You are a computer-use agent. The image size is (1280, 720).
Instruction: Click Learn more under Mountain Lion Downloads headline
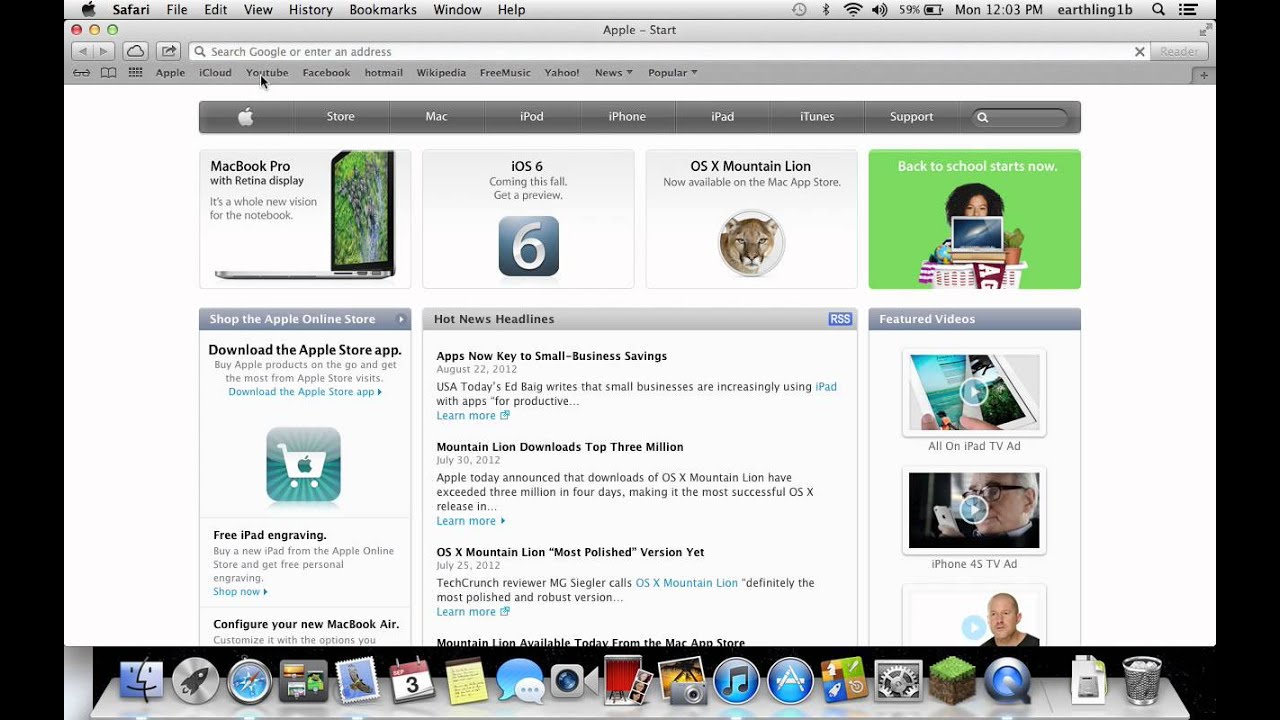470,521
